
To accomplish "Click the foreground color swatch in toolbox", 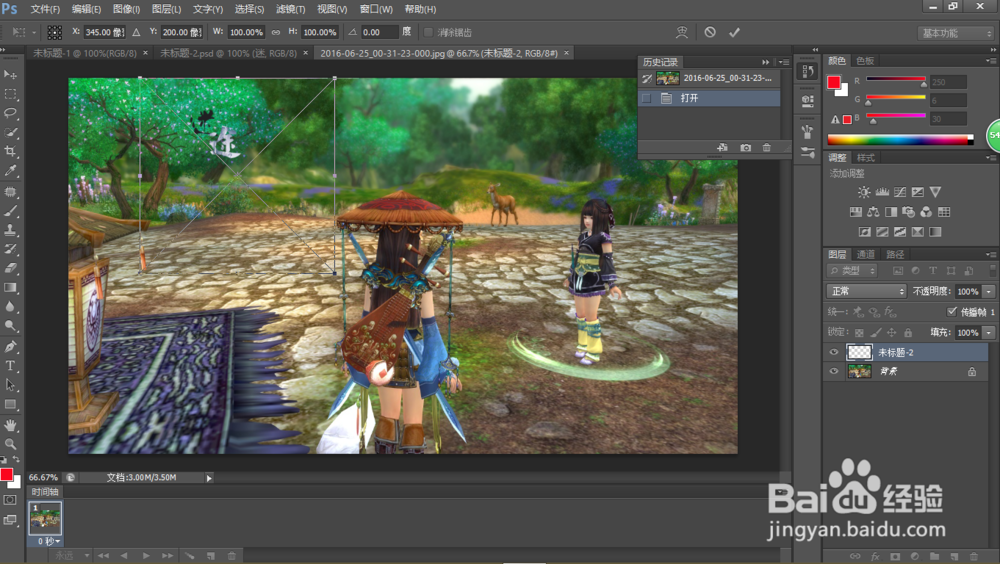I will [x=6, y=474].
